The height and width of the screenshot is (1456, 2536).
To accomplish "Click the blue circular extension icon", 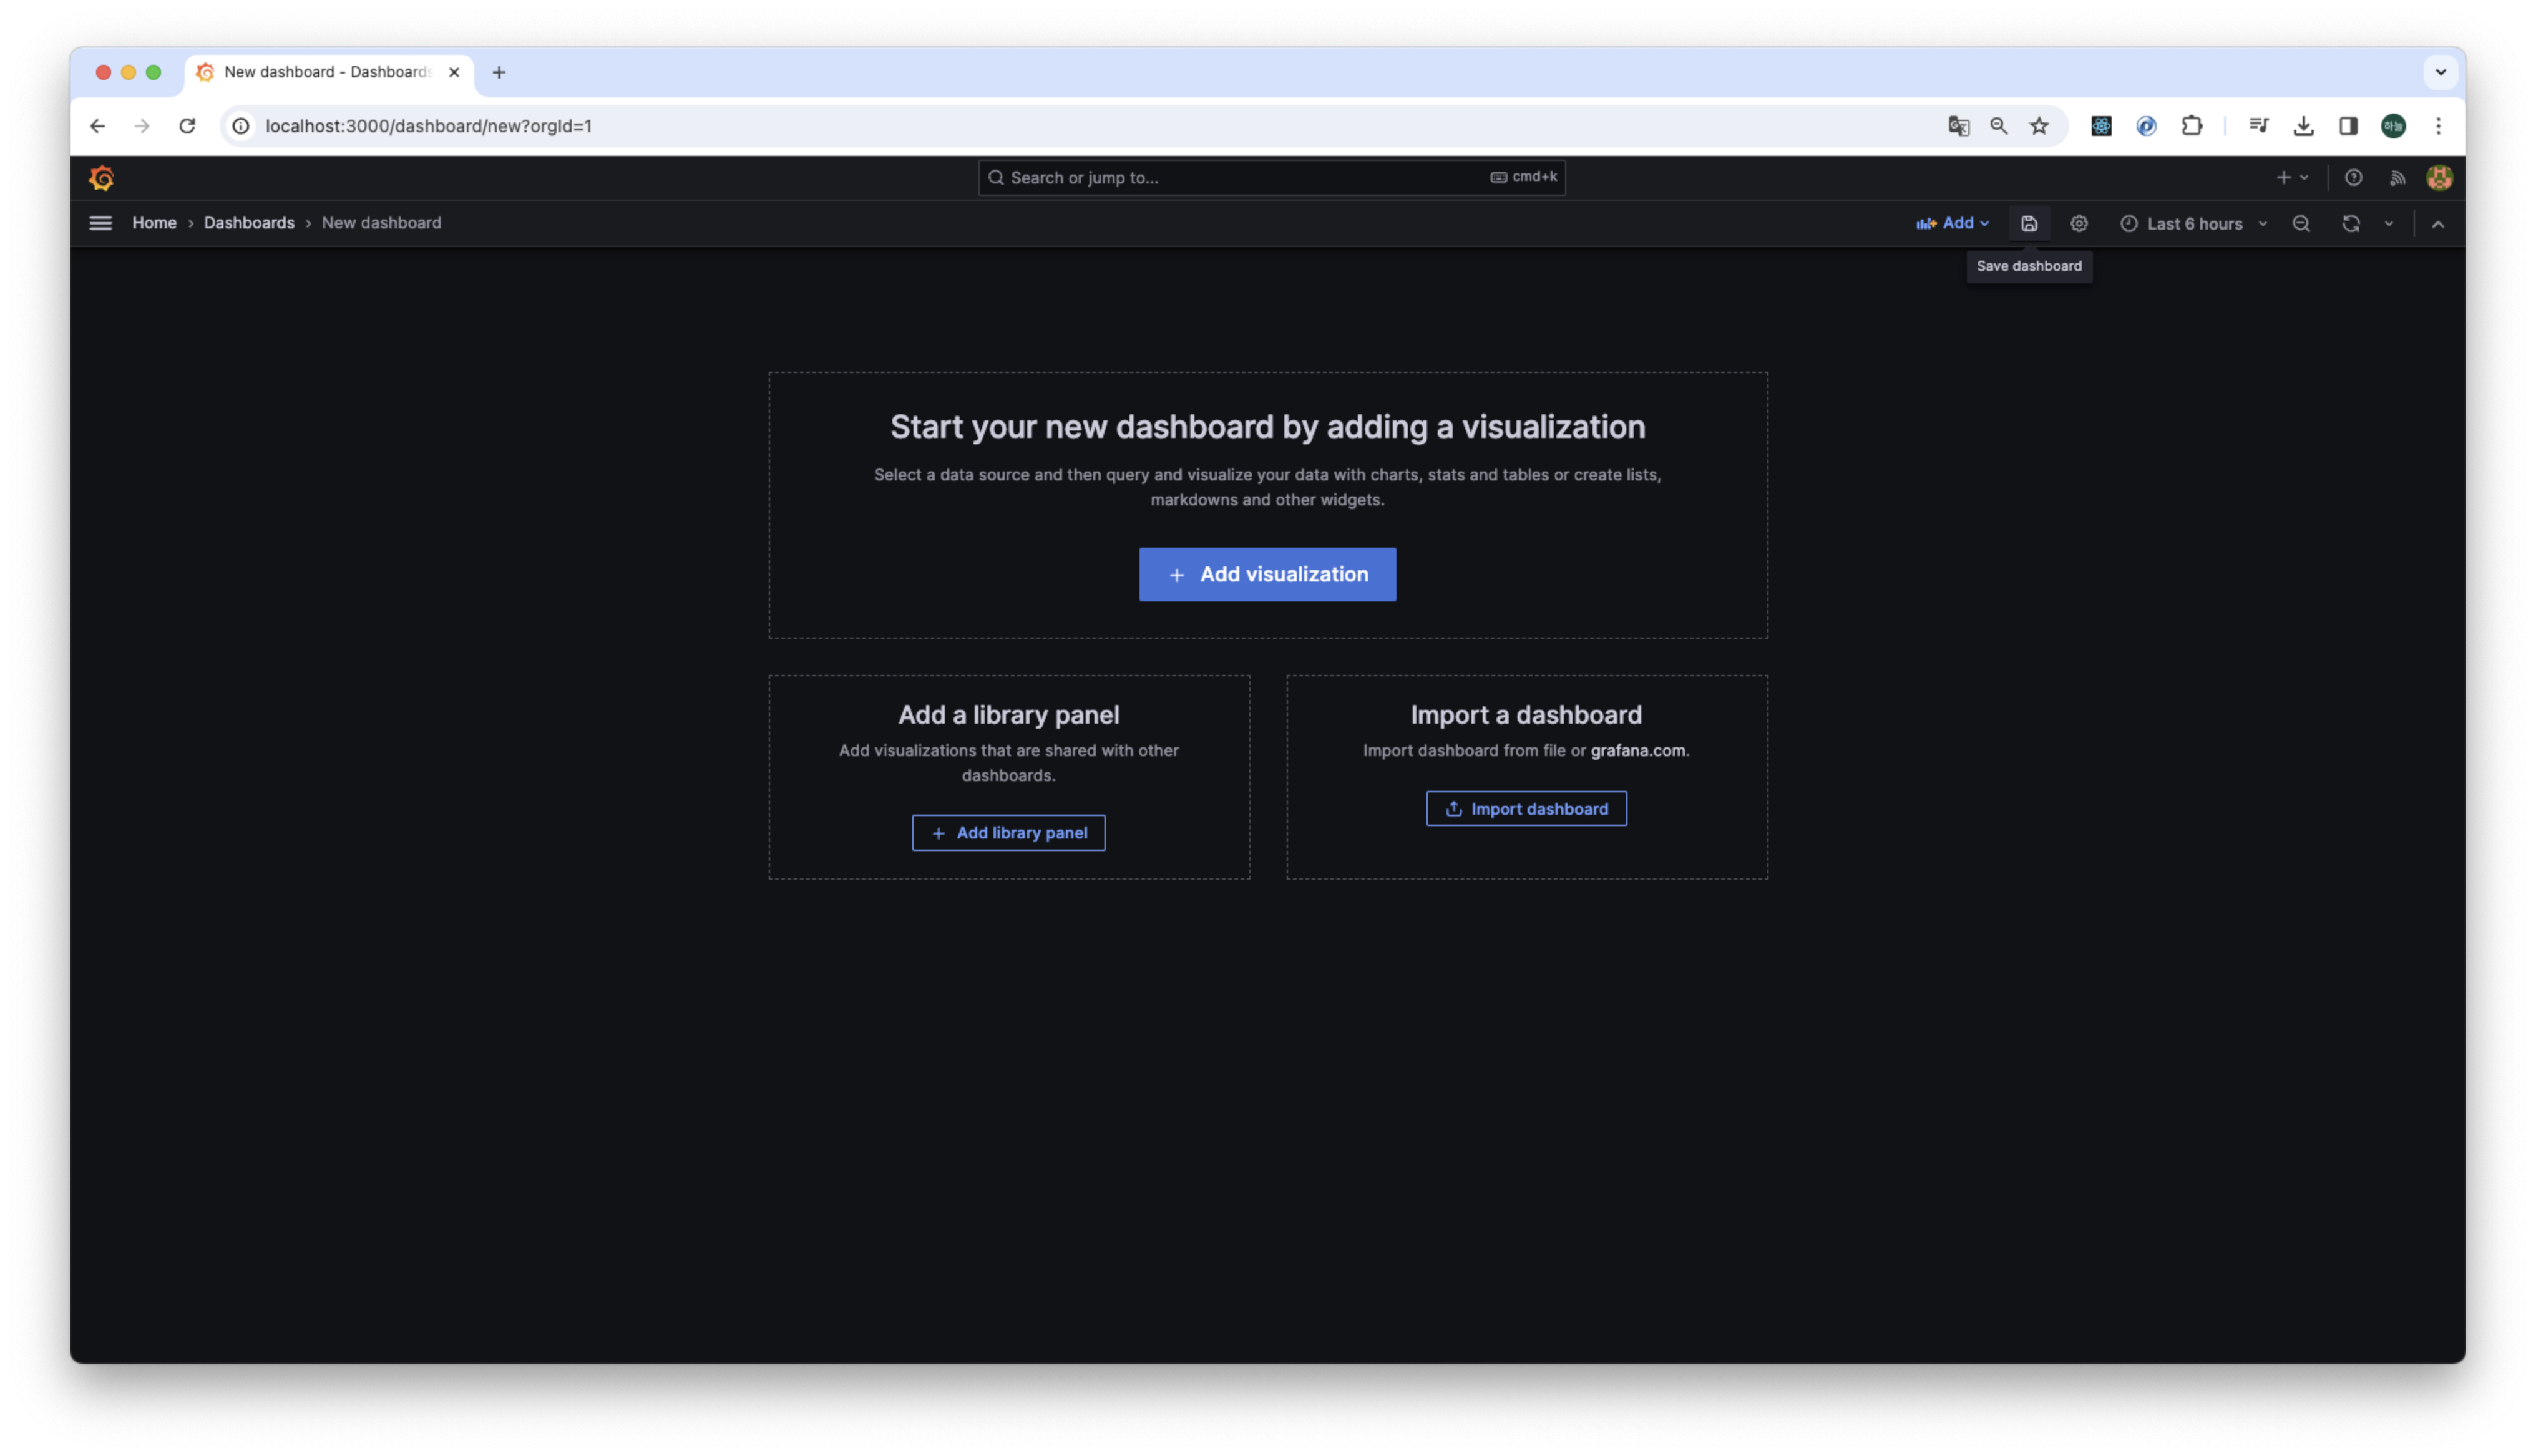I will (2146, 126).
